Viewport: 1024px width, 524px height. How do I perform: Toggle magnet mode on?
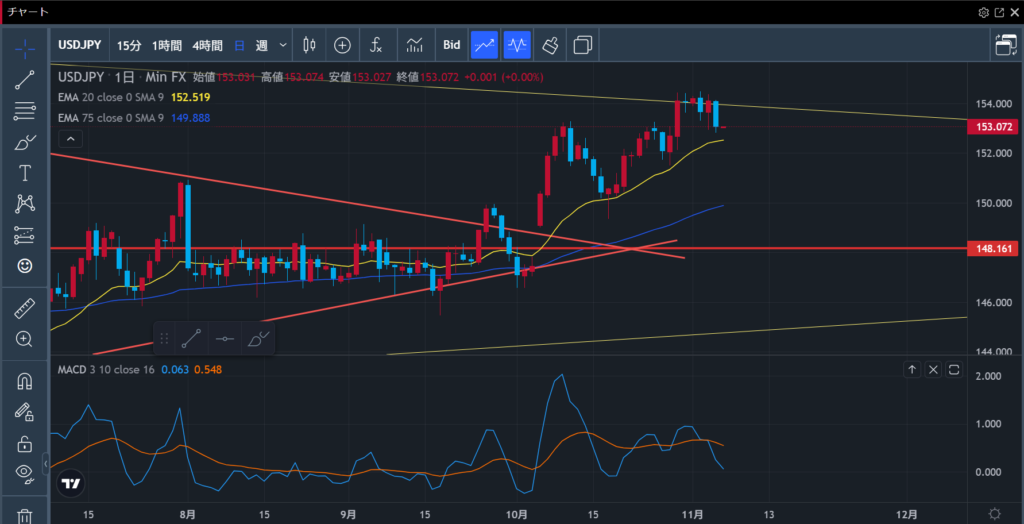coord(25,382)
